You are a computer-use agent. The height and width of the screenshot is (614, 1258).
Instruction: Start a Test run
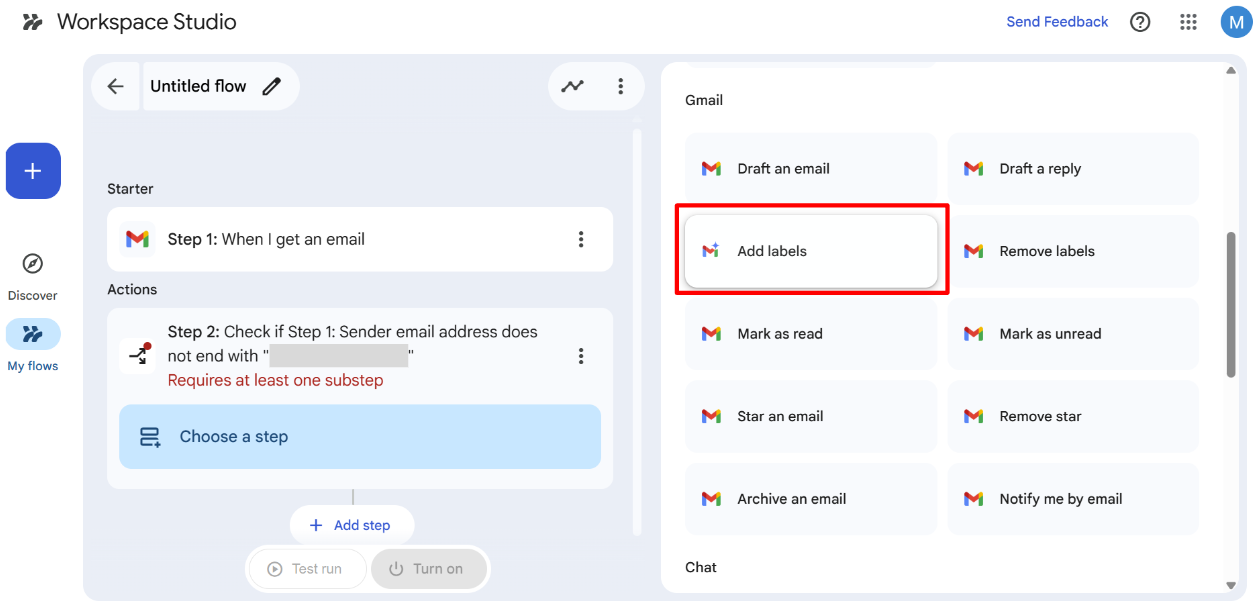[x=305, y=569]
